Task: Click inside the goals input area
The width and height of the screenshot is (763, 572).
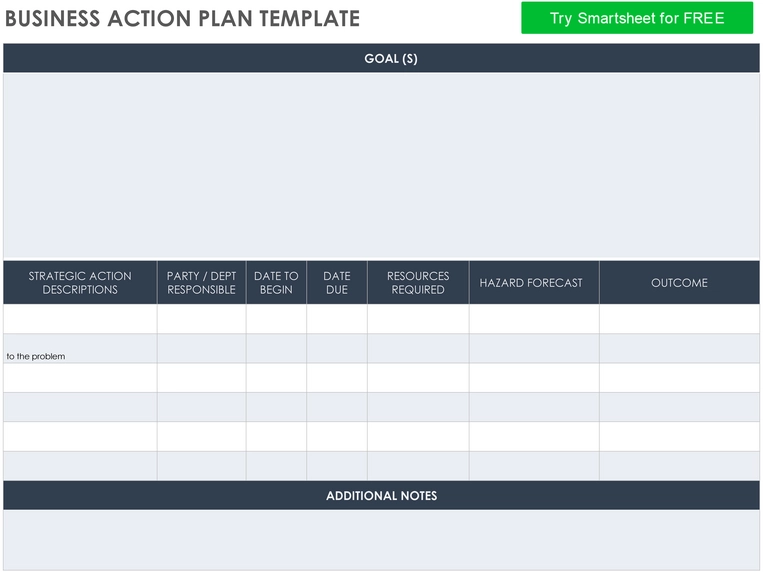Action: (382, 166)
